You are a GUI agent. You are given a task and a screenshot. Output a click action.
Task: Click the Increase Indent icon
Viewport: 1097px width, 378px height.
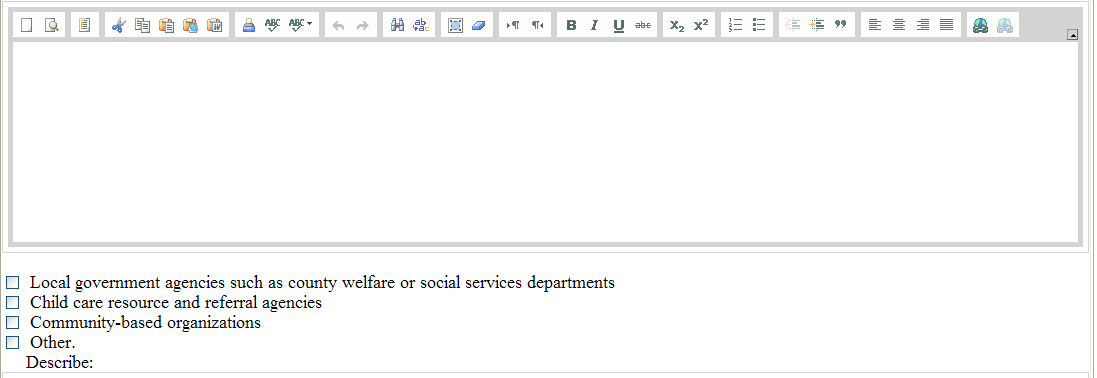[x=816, y=25]
